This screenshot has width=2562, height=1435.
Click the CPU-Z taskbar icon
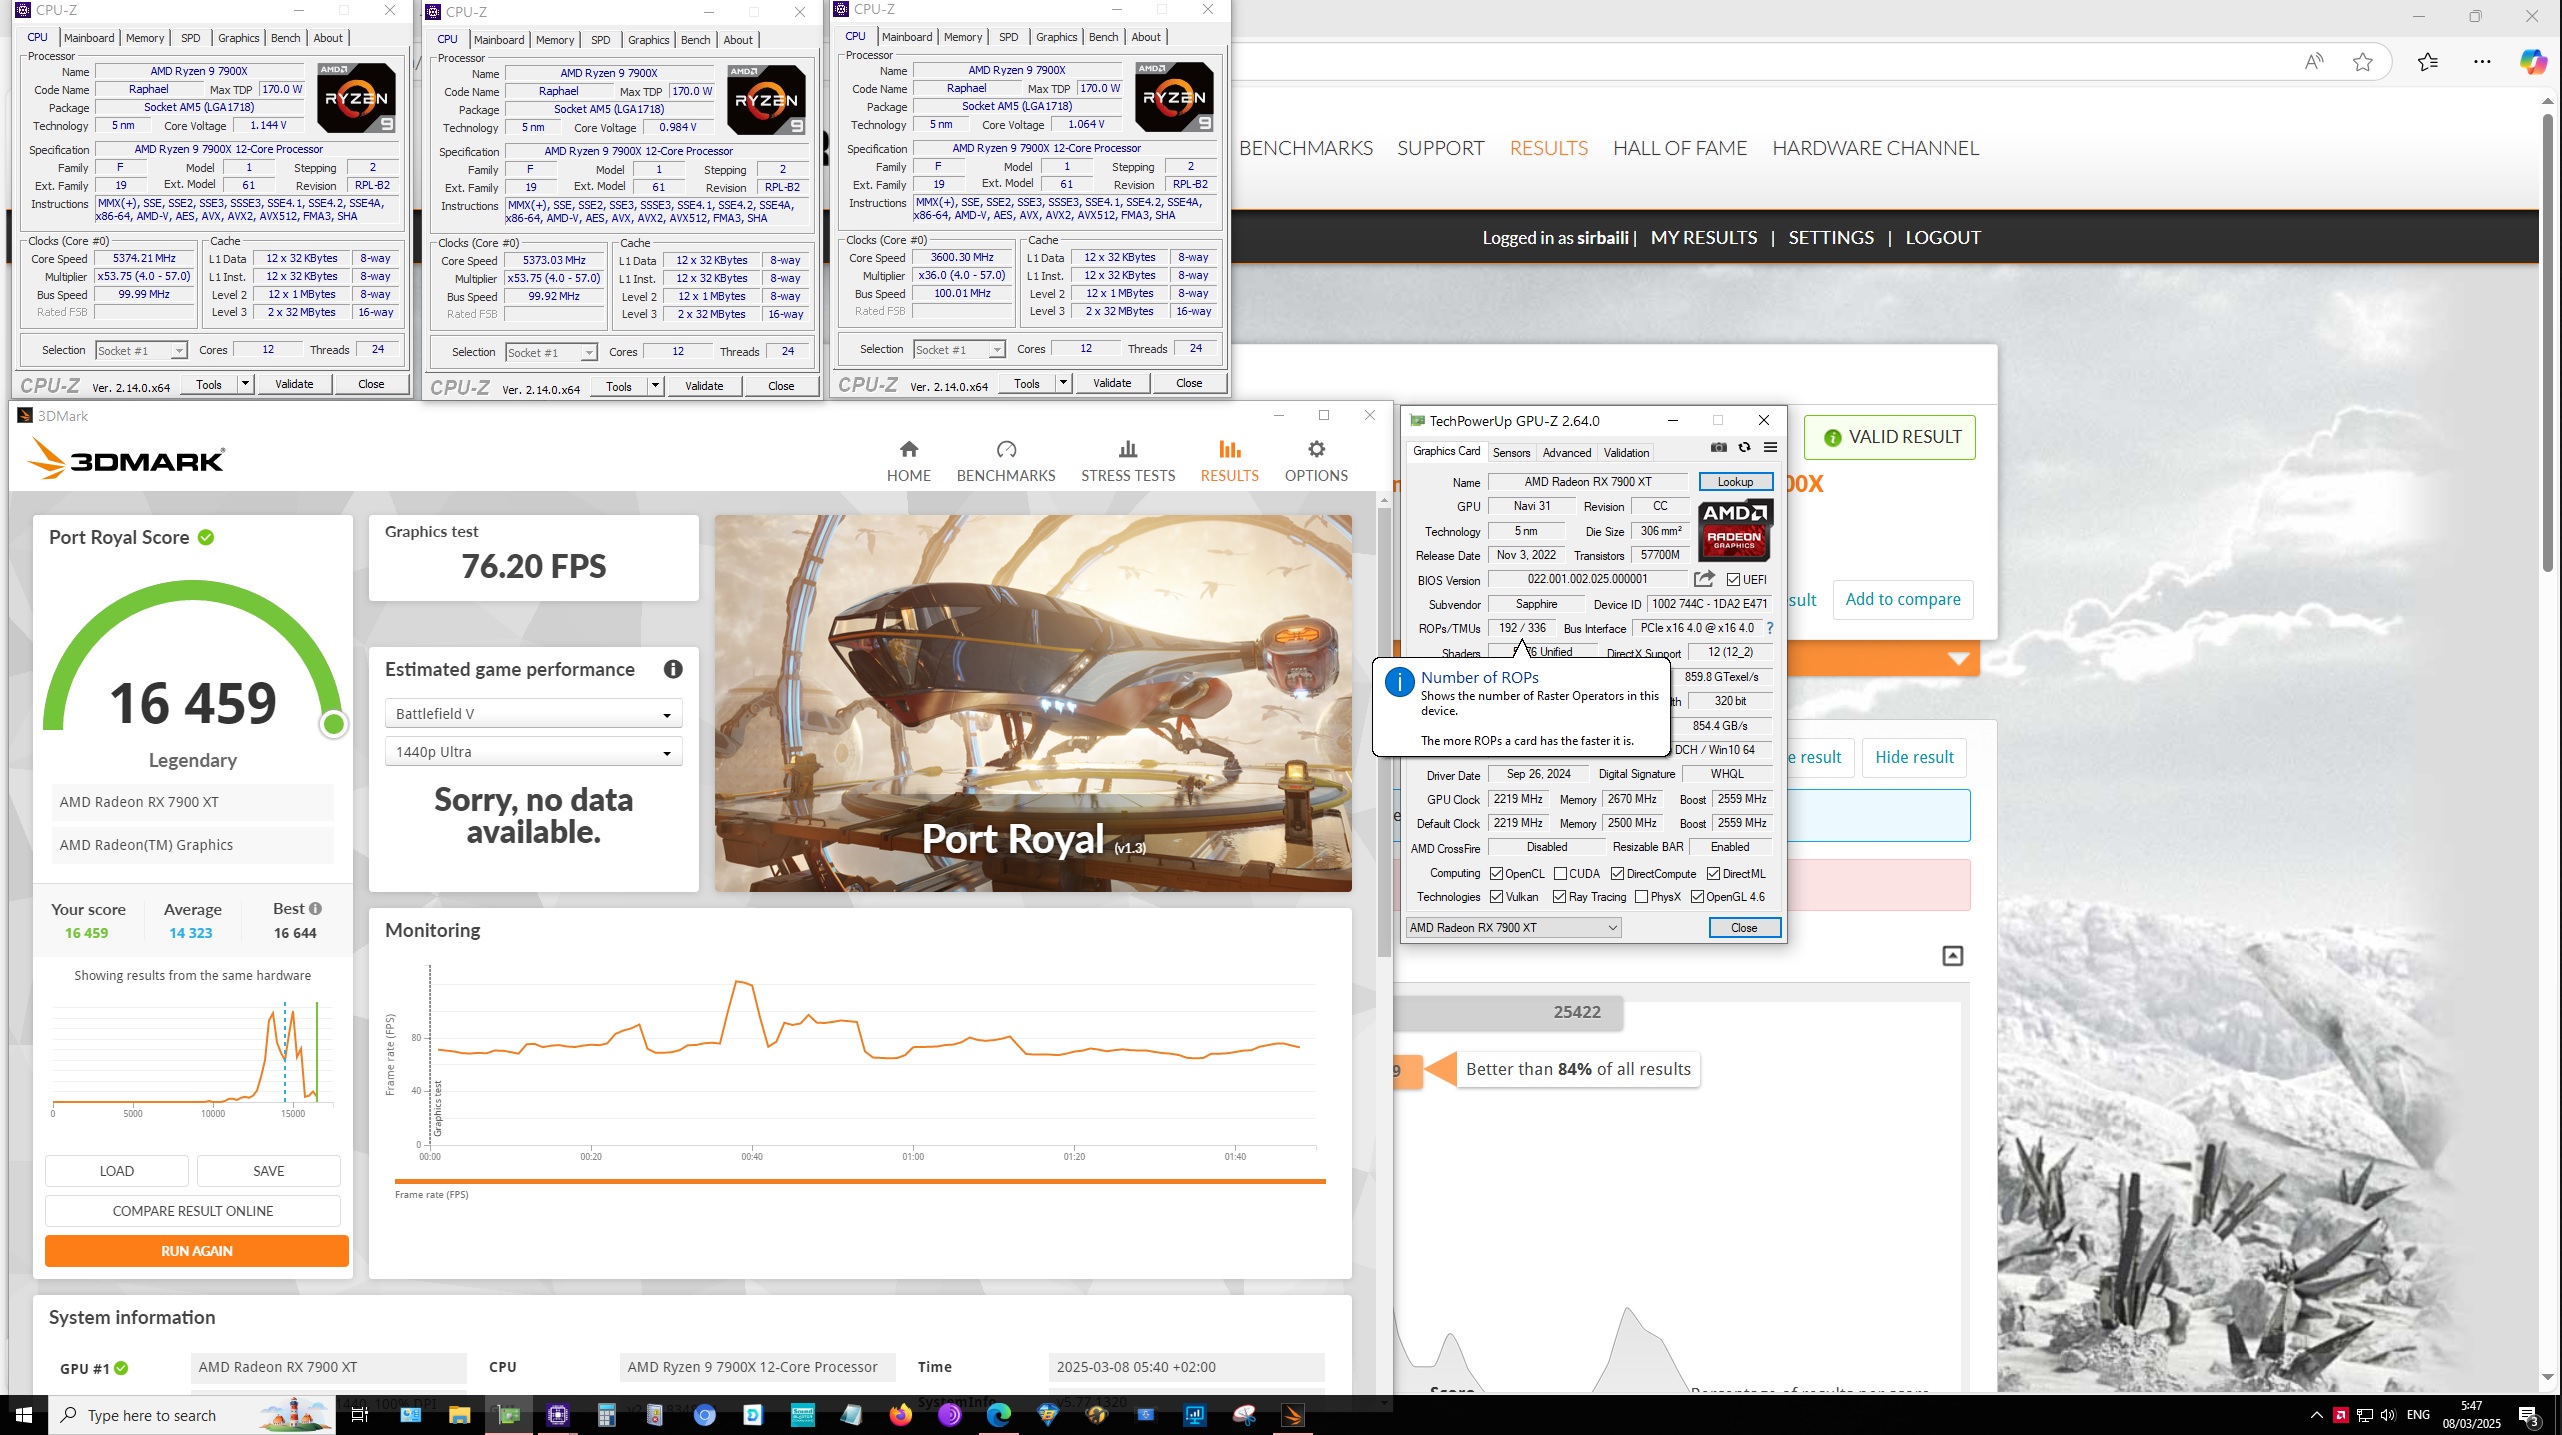tap(557, 1415)
